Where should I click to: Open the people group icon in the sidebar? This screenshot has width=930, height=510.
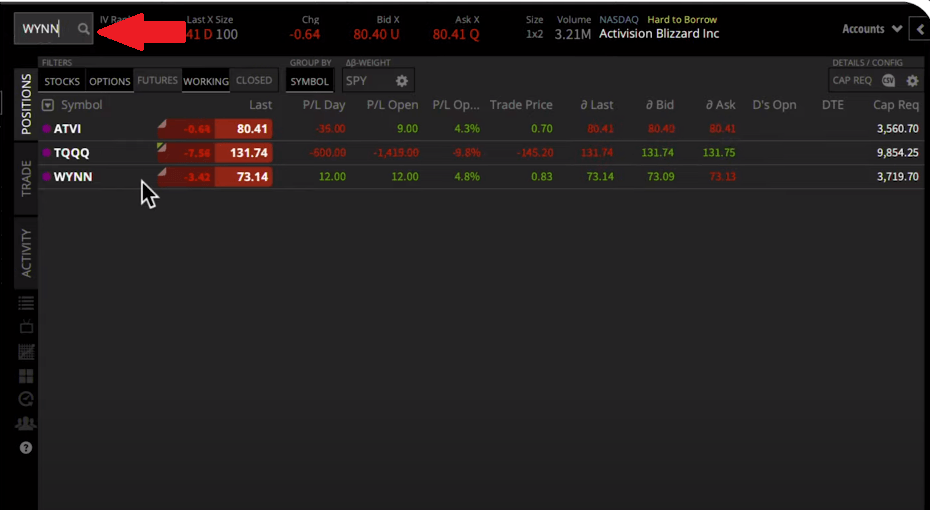point(26,424)
